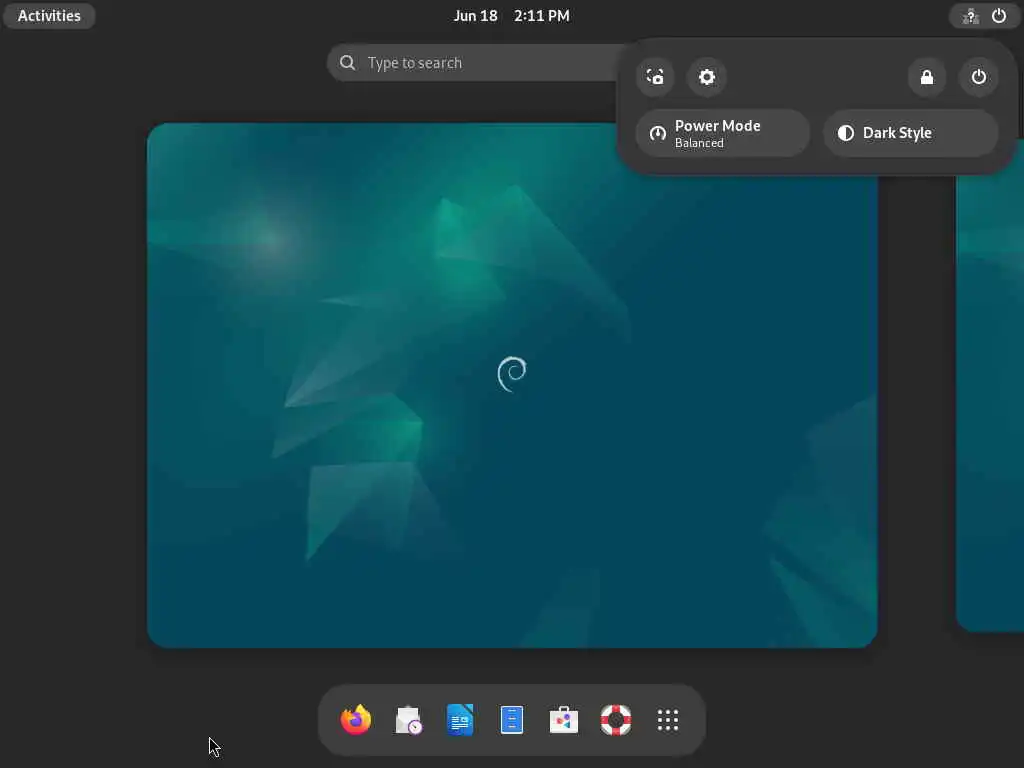Take a screenshot from quick settings
The image size is (1024, 768).
click(655, 77)
